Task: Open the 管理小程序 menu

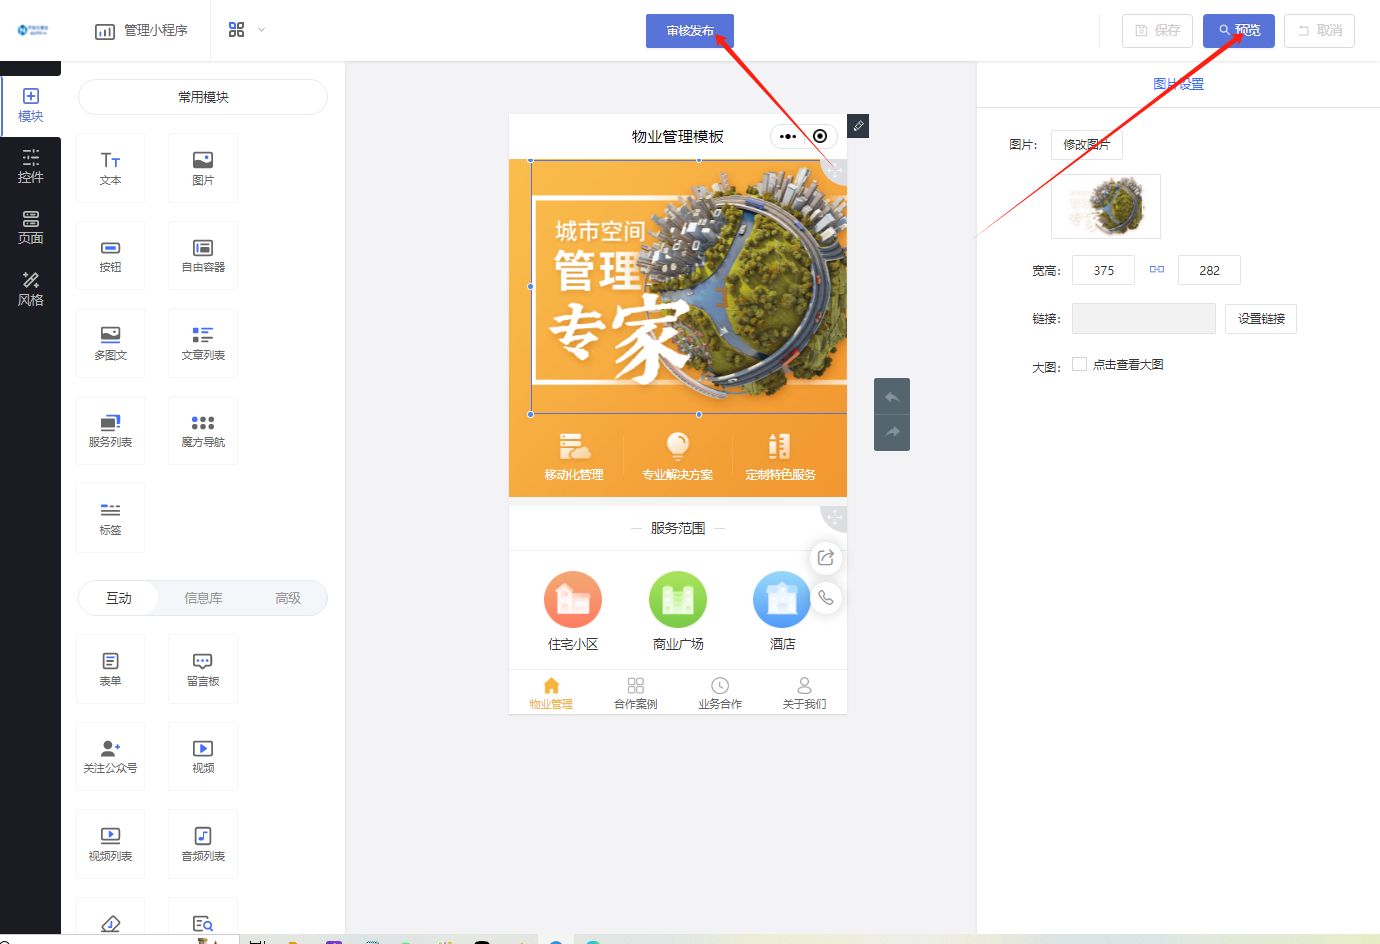Action: pos(141,31)
